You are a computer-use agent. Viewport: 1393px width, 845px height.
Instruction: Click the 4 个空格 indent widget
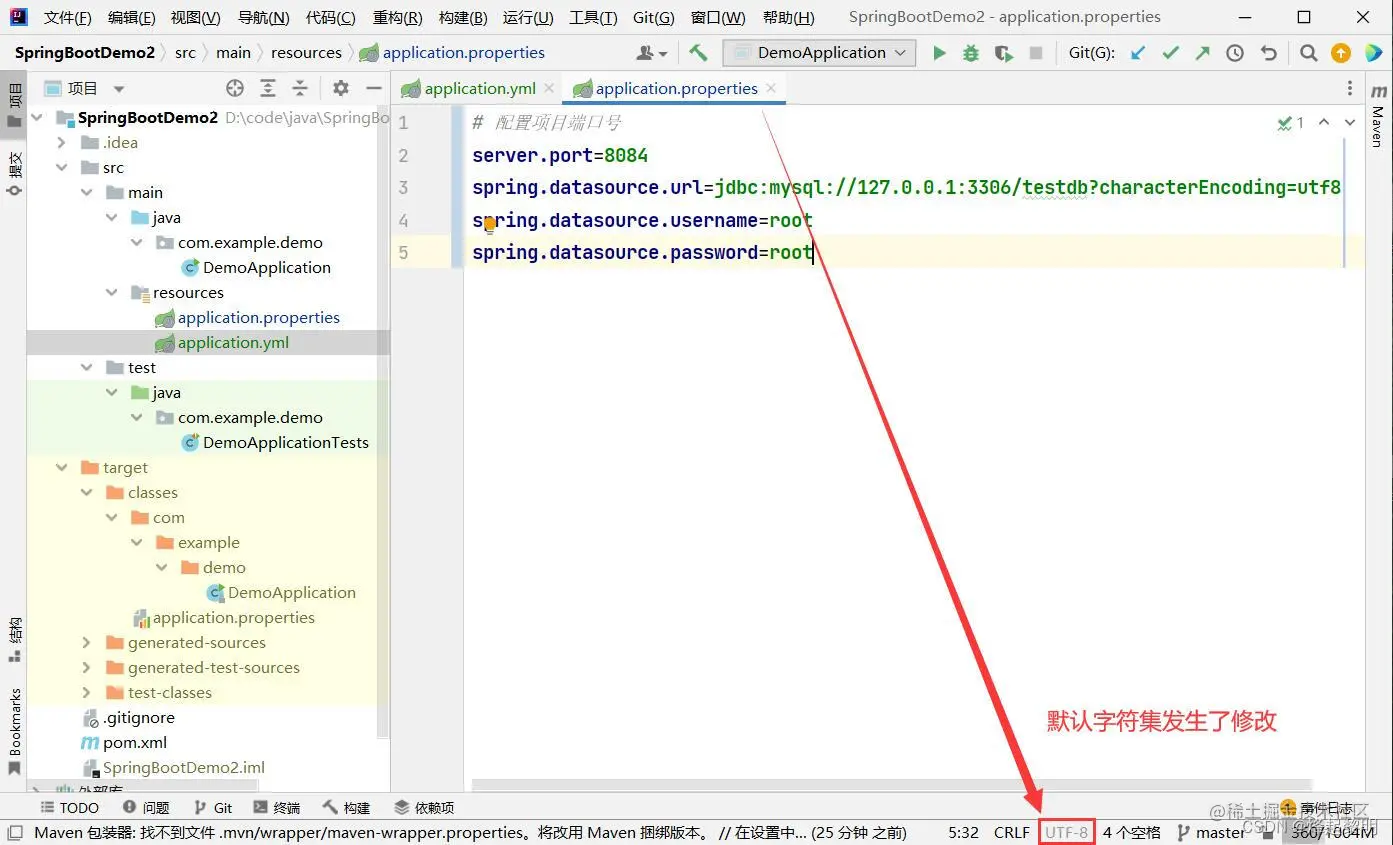1131,832
